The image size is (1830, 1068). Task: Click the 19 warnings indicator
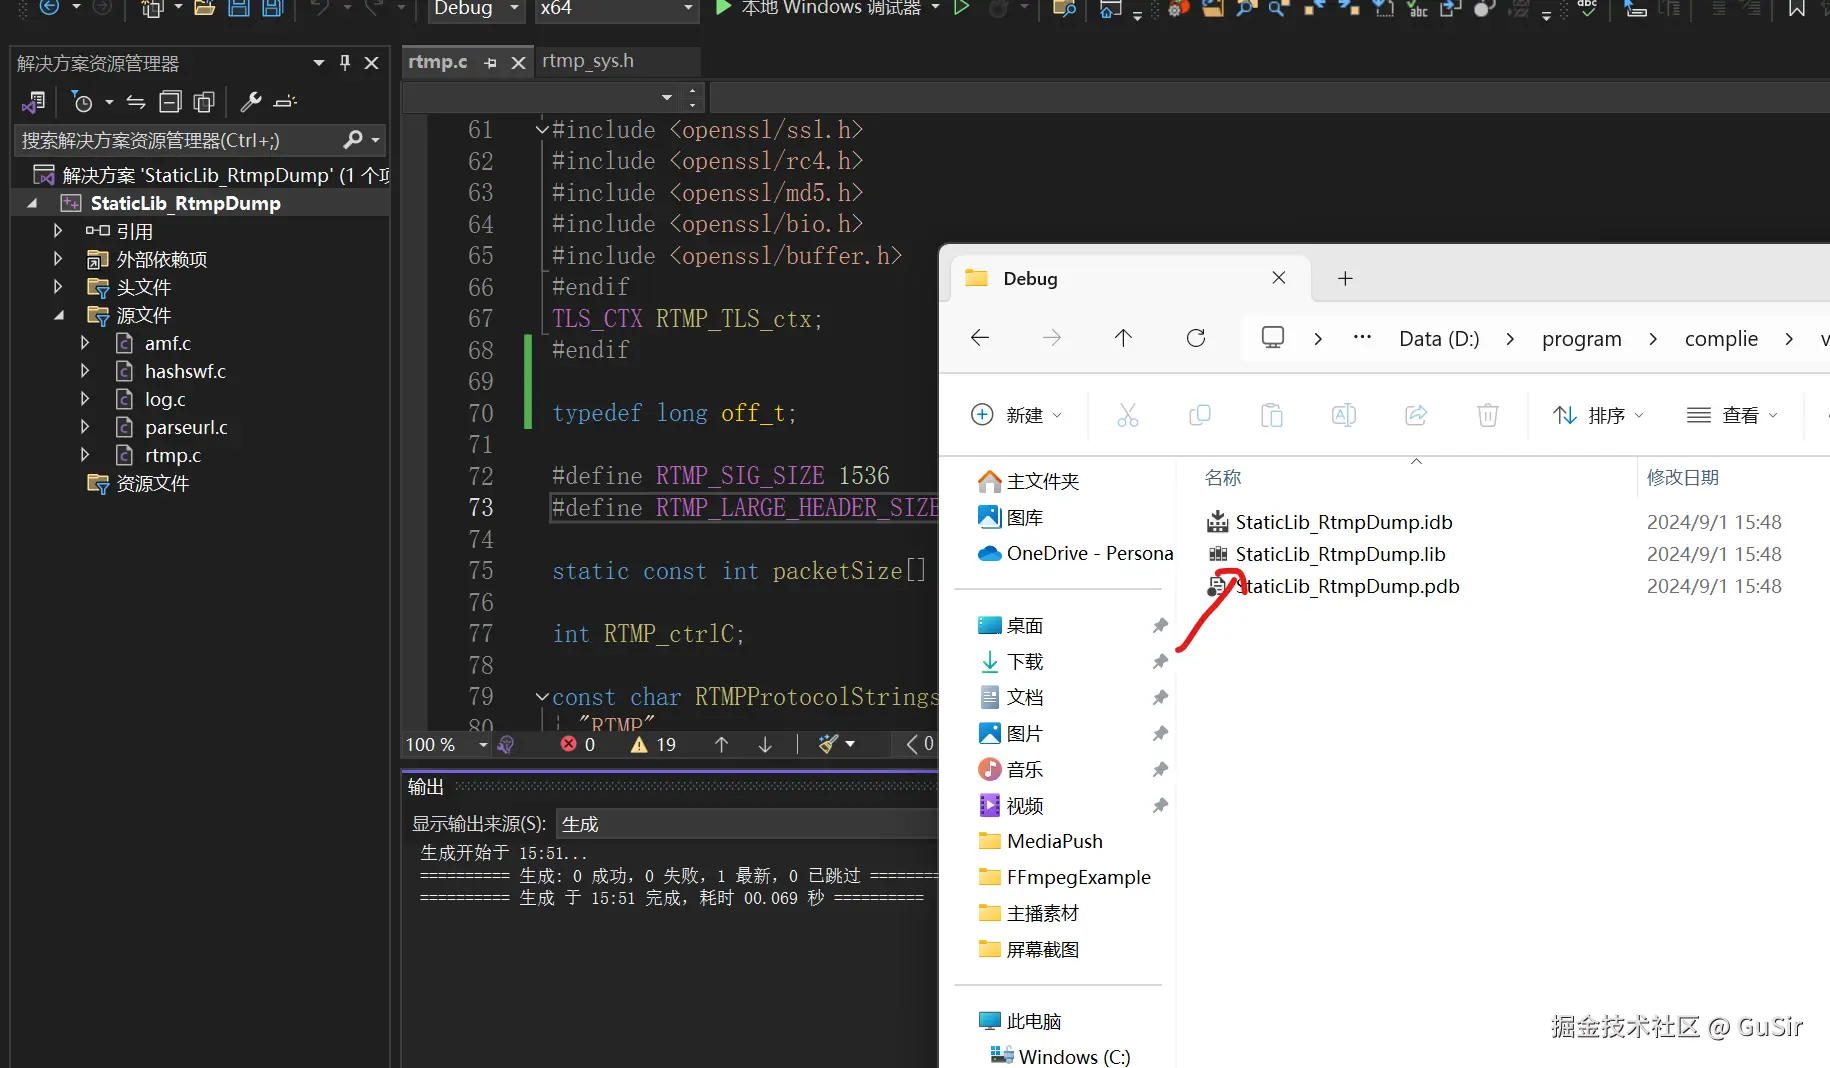coord(654,744)
